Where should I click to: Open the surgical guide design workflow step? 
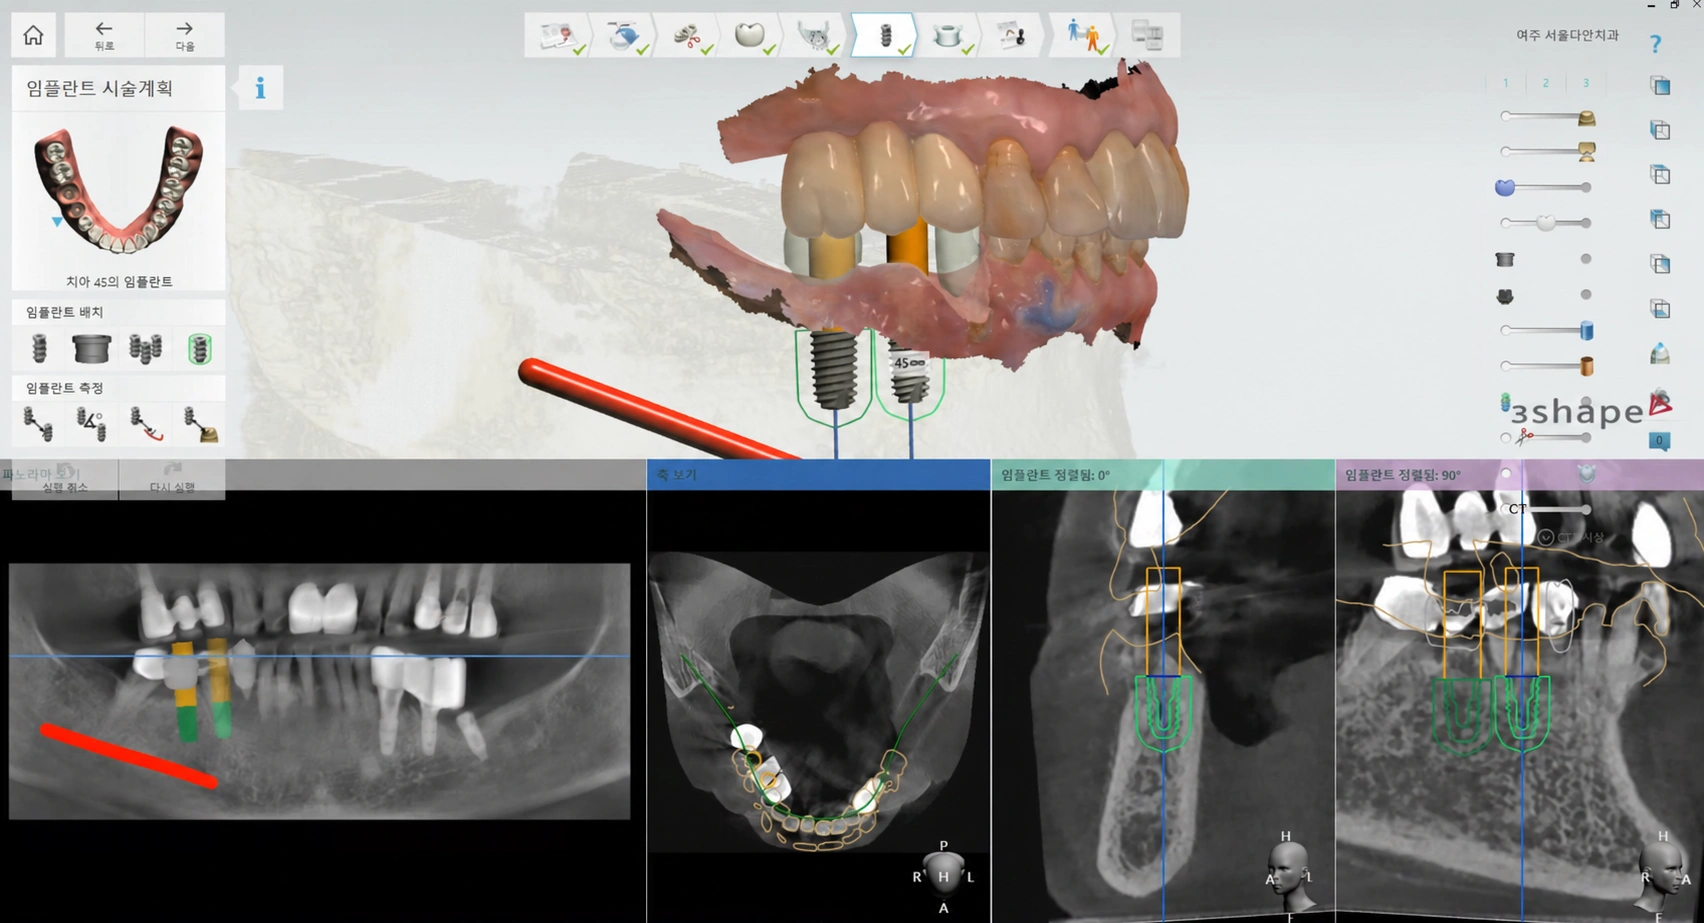point(948,36)
